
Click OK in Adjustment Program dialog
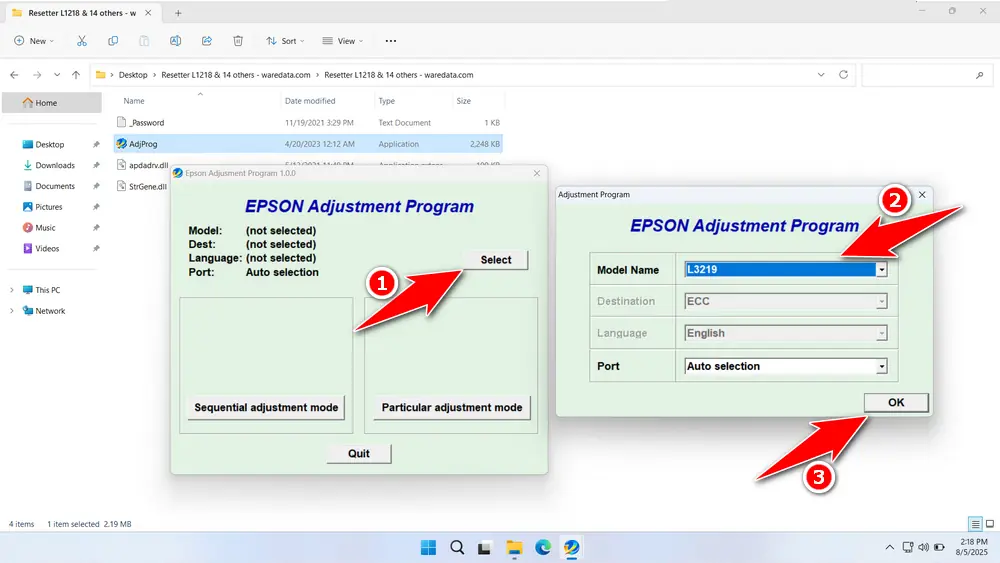(x=896, y=402)
